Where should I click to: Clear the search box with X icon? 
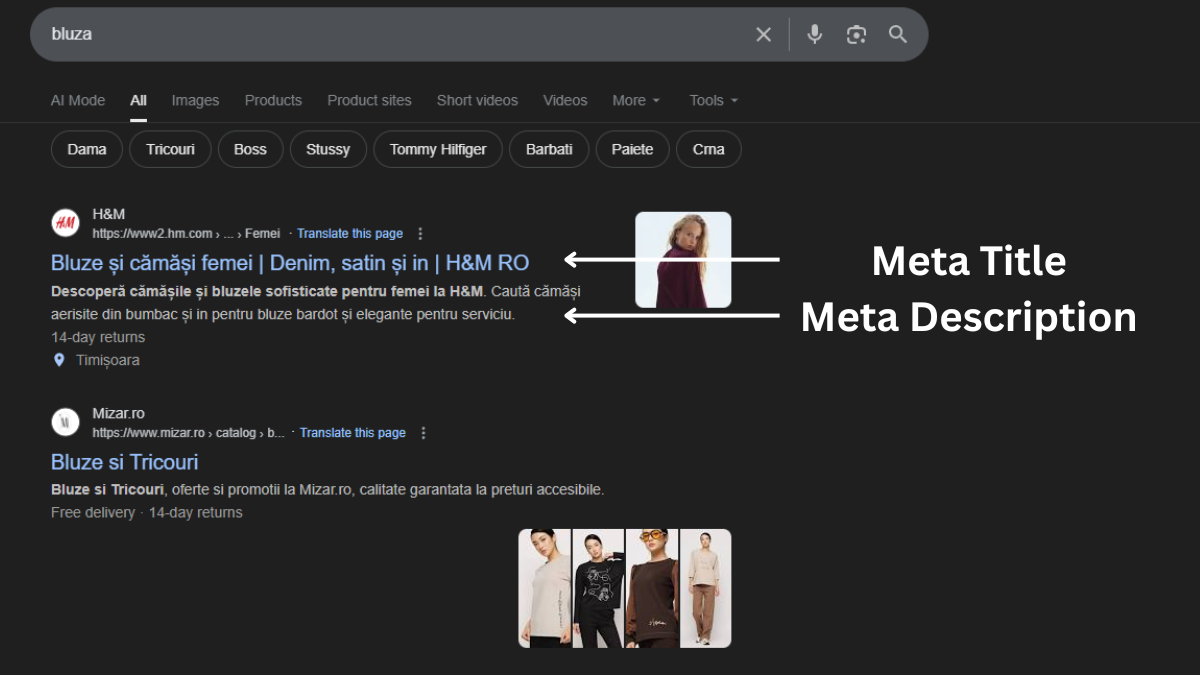763,35
